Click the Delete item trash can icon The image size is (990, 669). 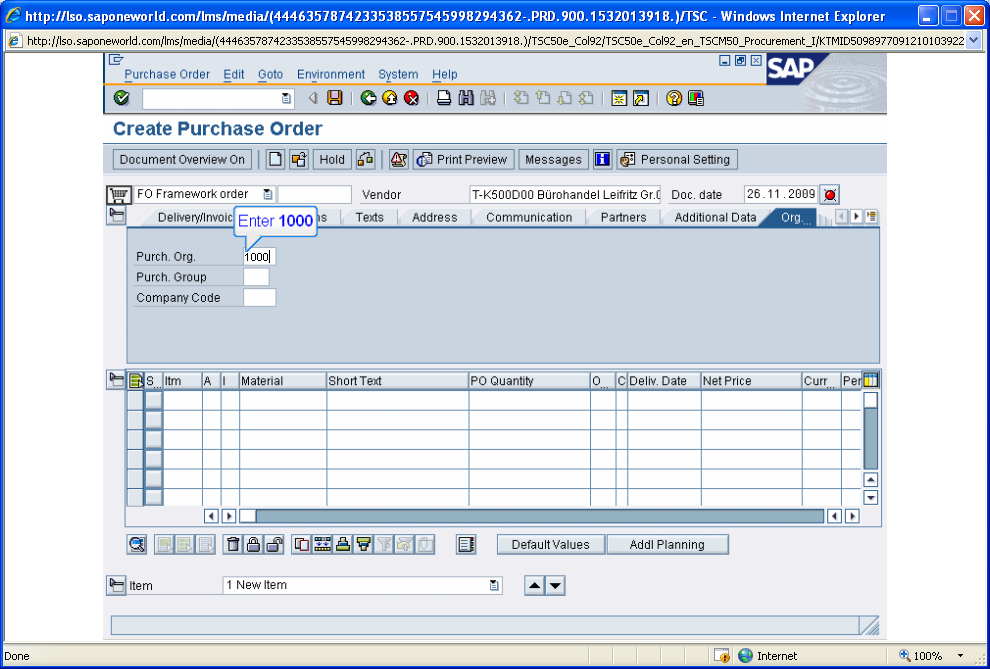click(234, 544)
